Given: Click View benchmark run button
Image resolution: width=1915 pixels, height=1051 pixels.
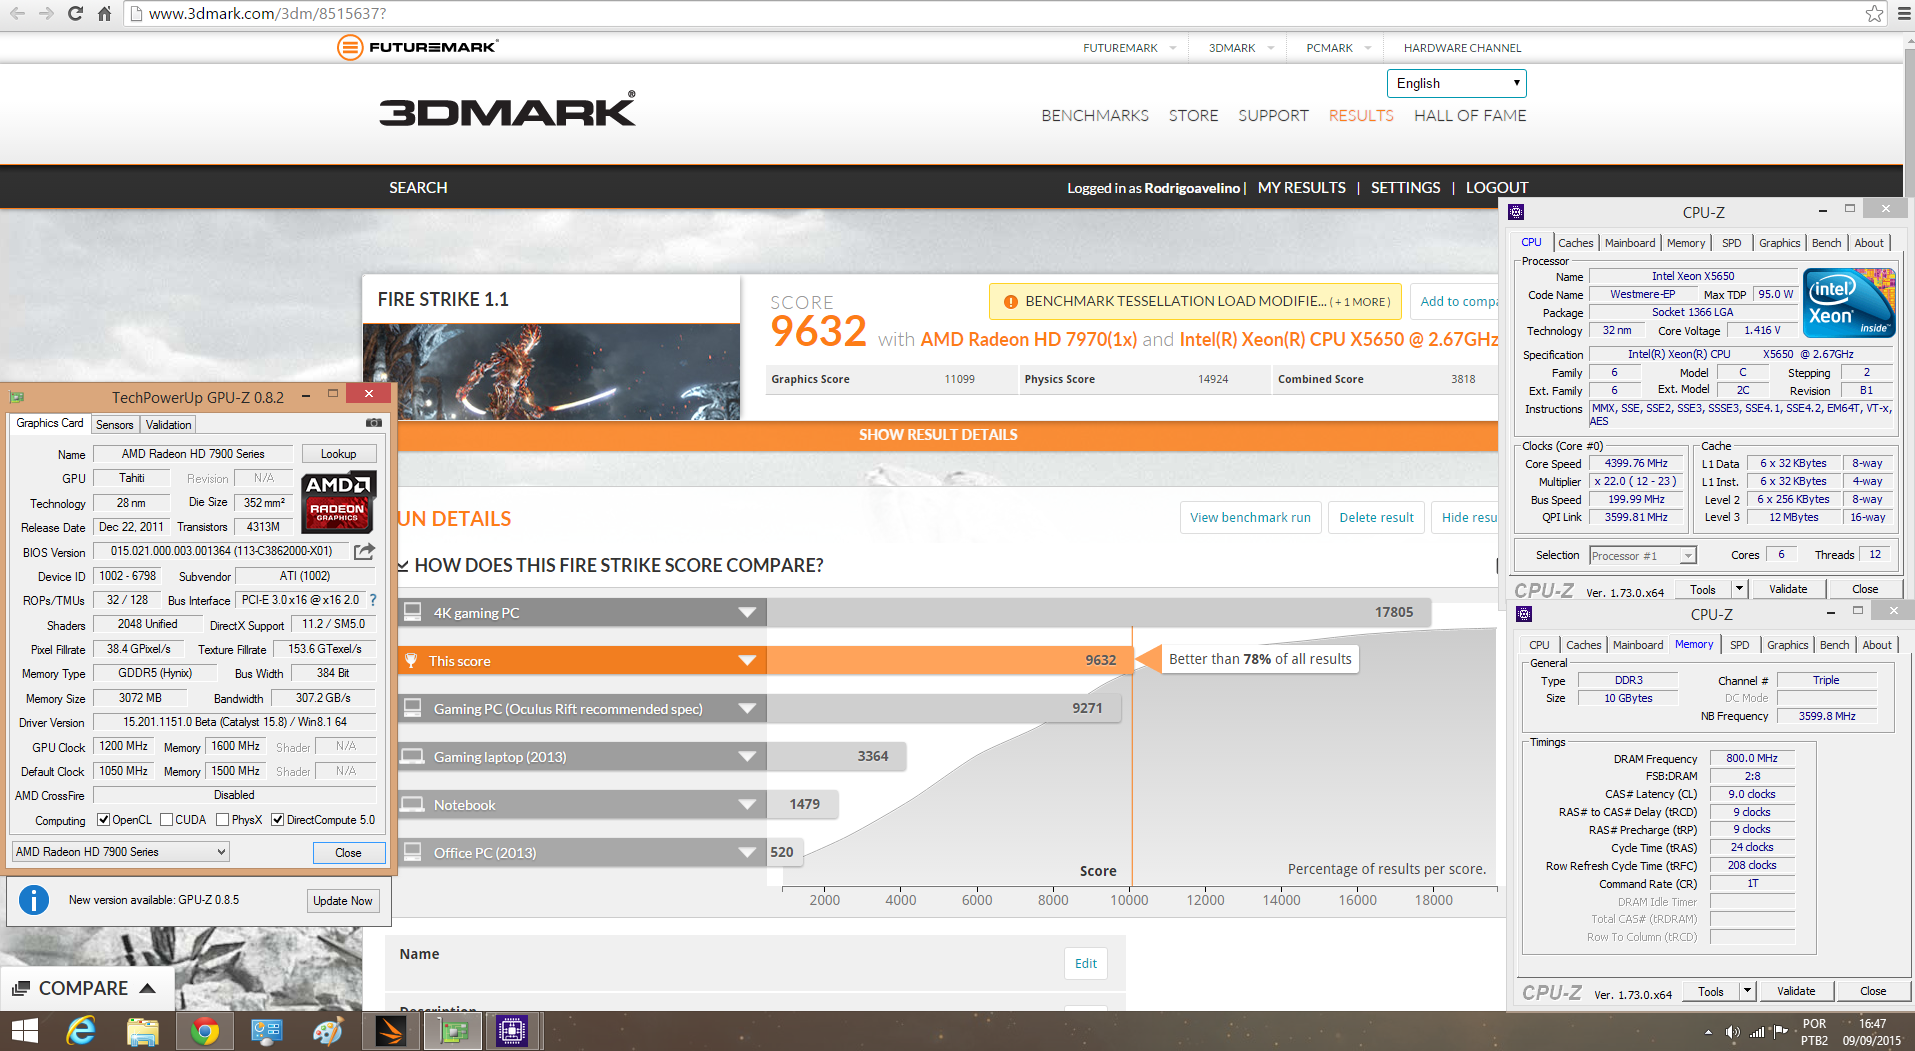Looking at the screenshot, I should (1250, 517).
